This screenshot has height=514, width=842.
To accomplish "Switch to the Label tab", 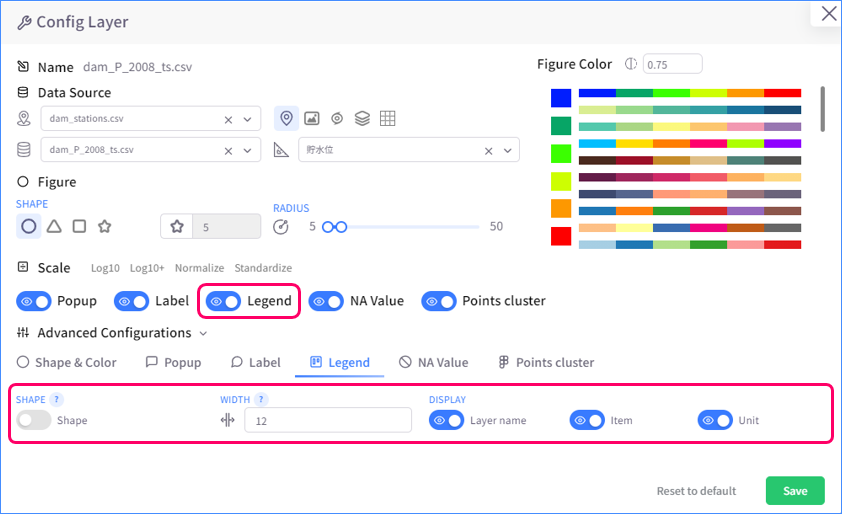I will tap(256, 363).
